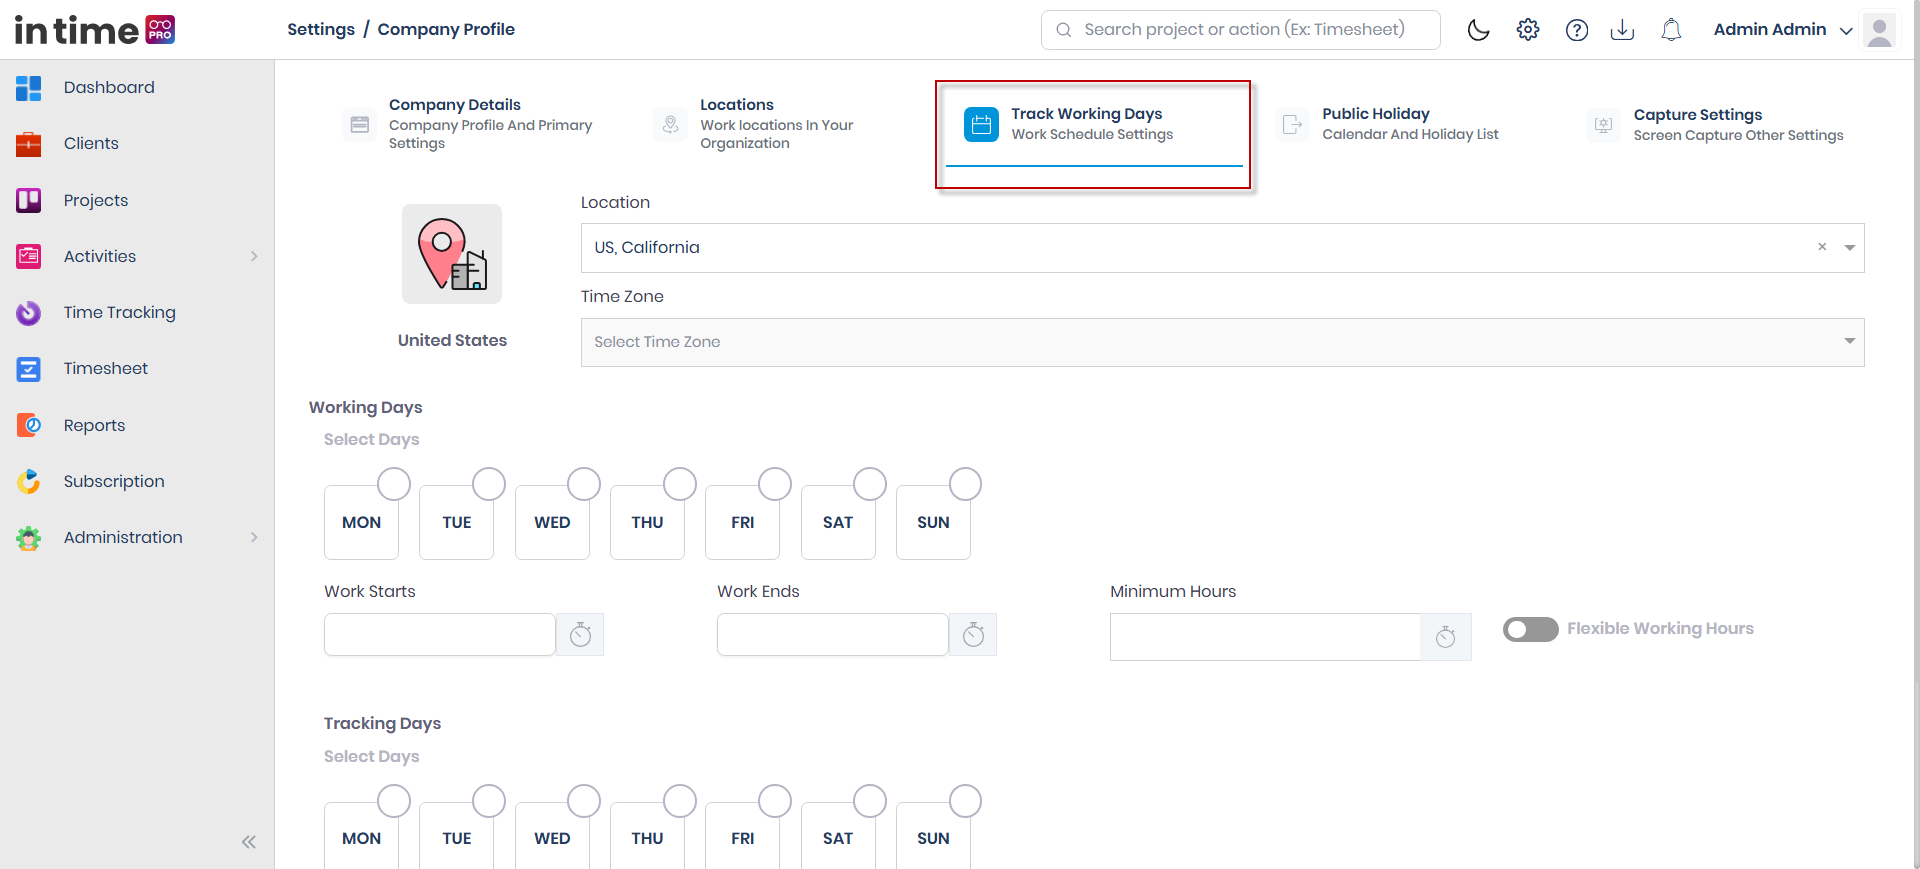Screen dimensions: 1920x869
Task: Select FRI in Working Days
Action: click(x=743, y=522)
